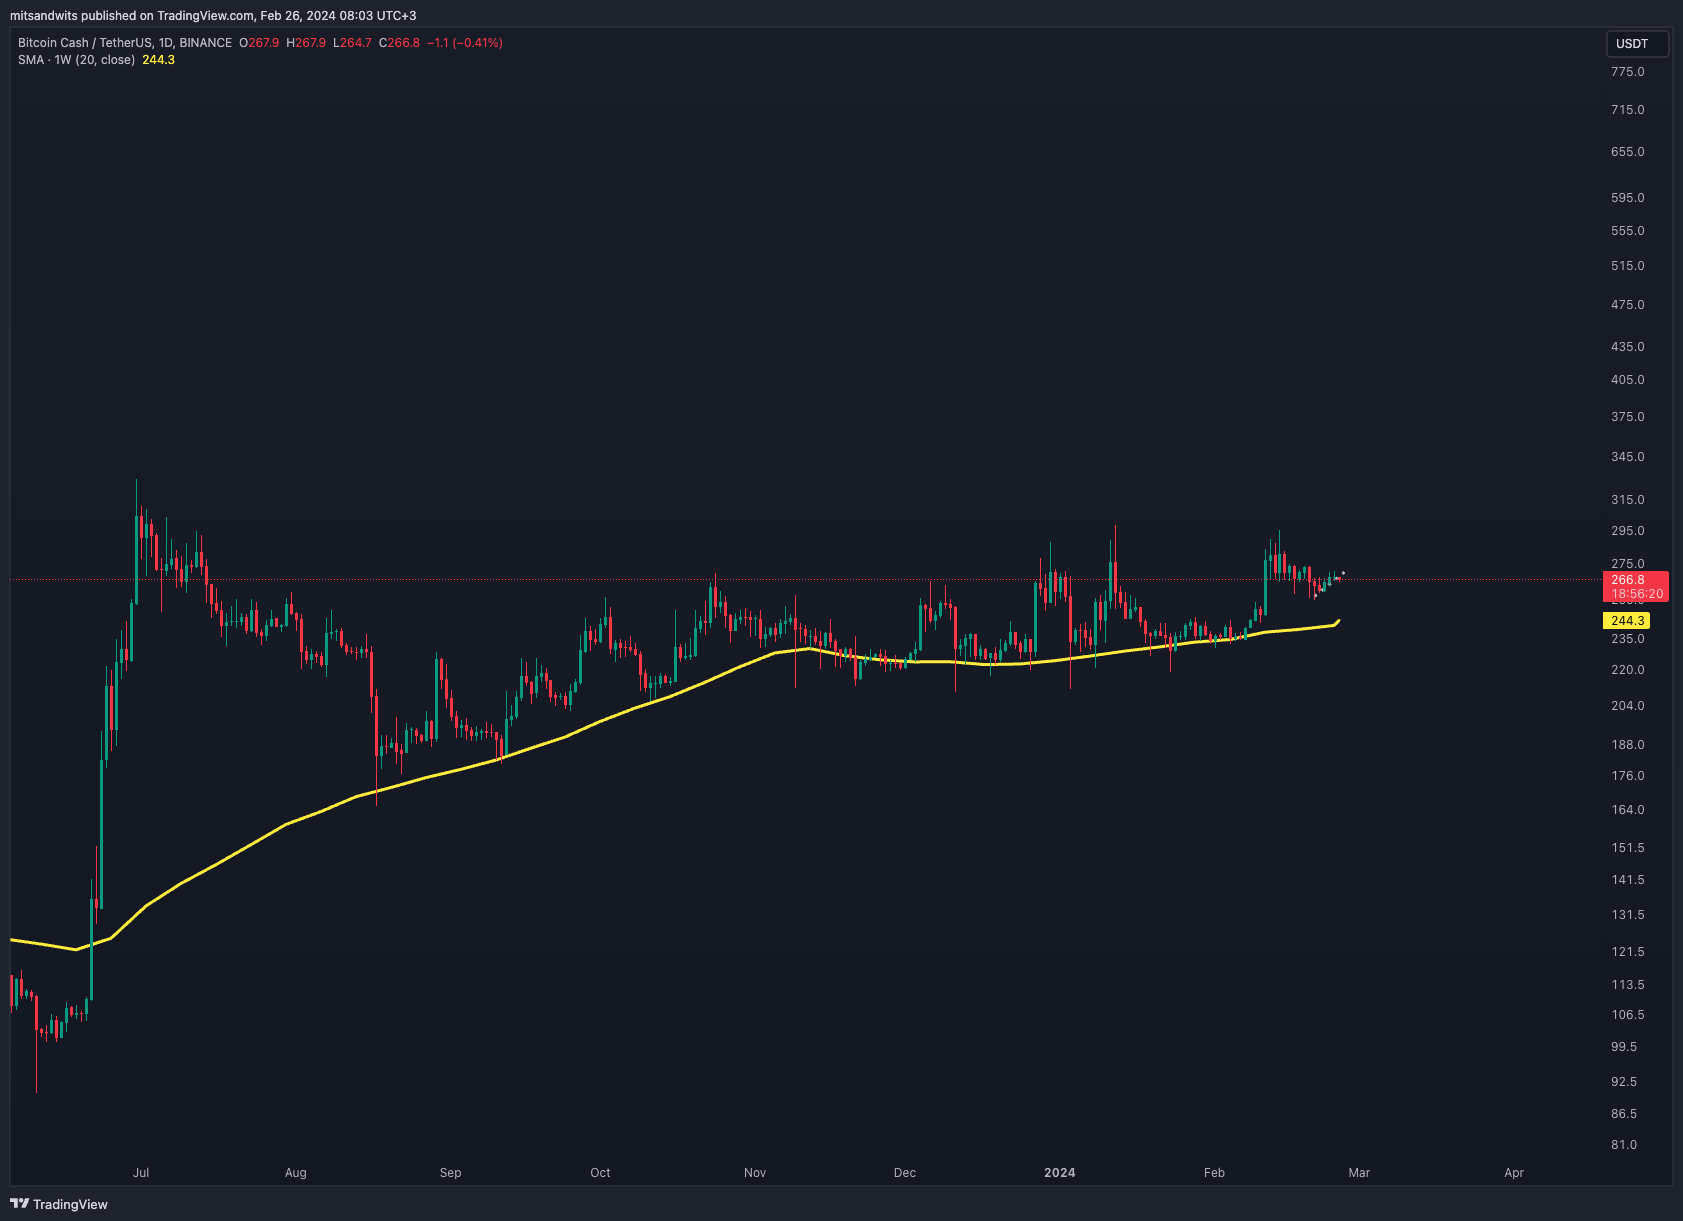Click the 315.0 price axis label
This screenshot has width=1683, height=1221.
click(x=1628, y=500)
